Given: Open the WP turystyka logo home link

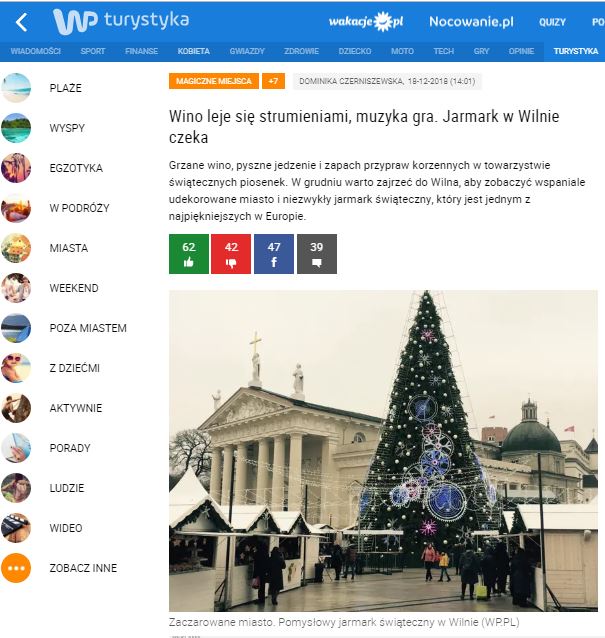Looking at the screenshot, I should click(x=121, y=21).
